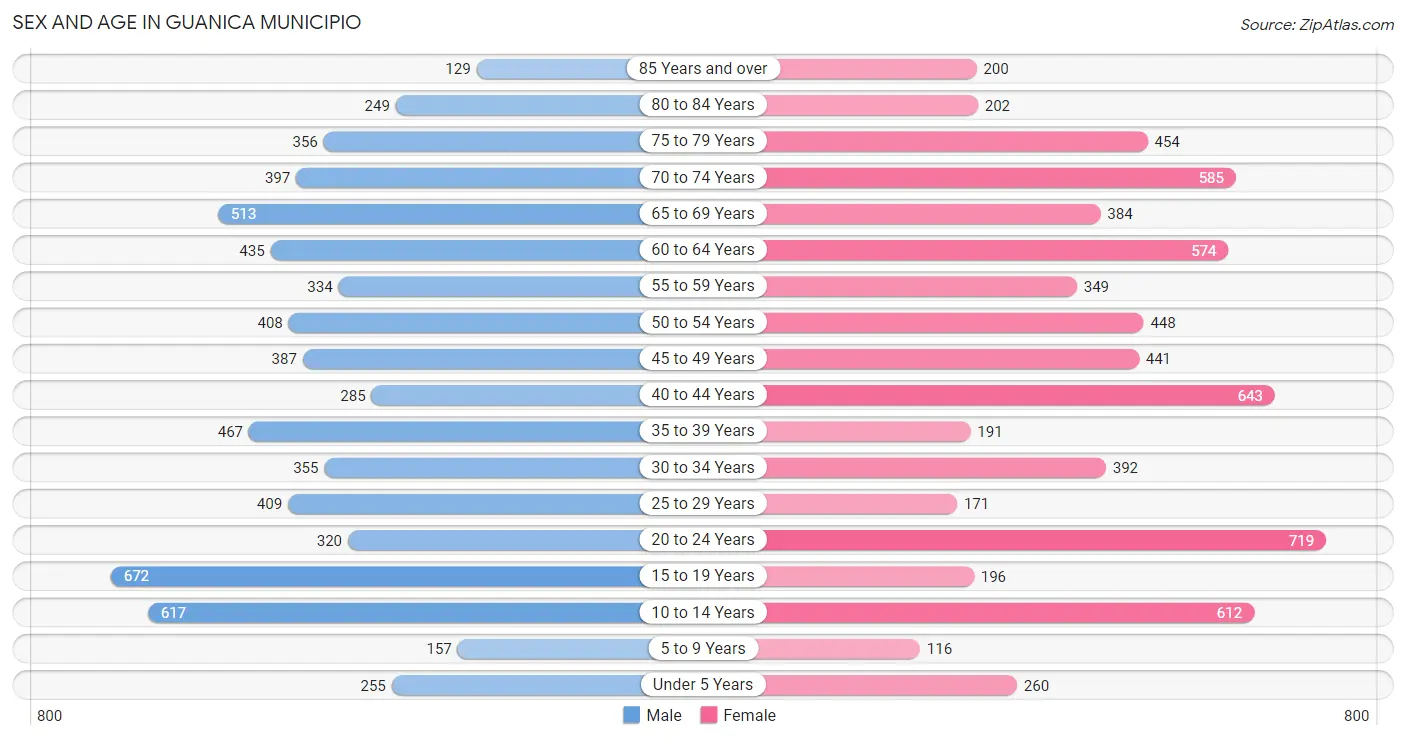Viewport: 1406px width, 740px height.
Task: Select the 85 Years and over label
Action: coord(703,68)
